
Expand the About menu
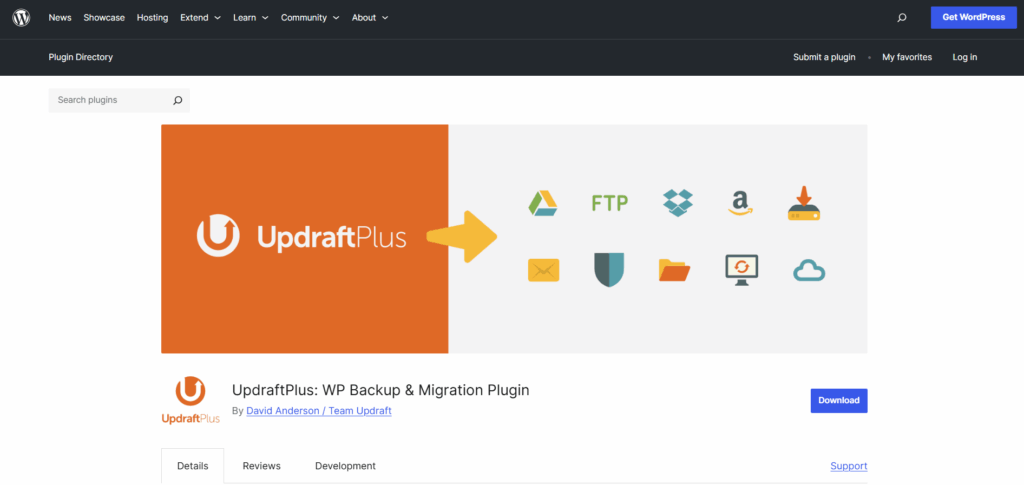click(370, 18)
